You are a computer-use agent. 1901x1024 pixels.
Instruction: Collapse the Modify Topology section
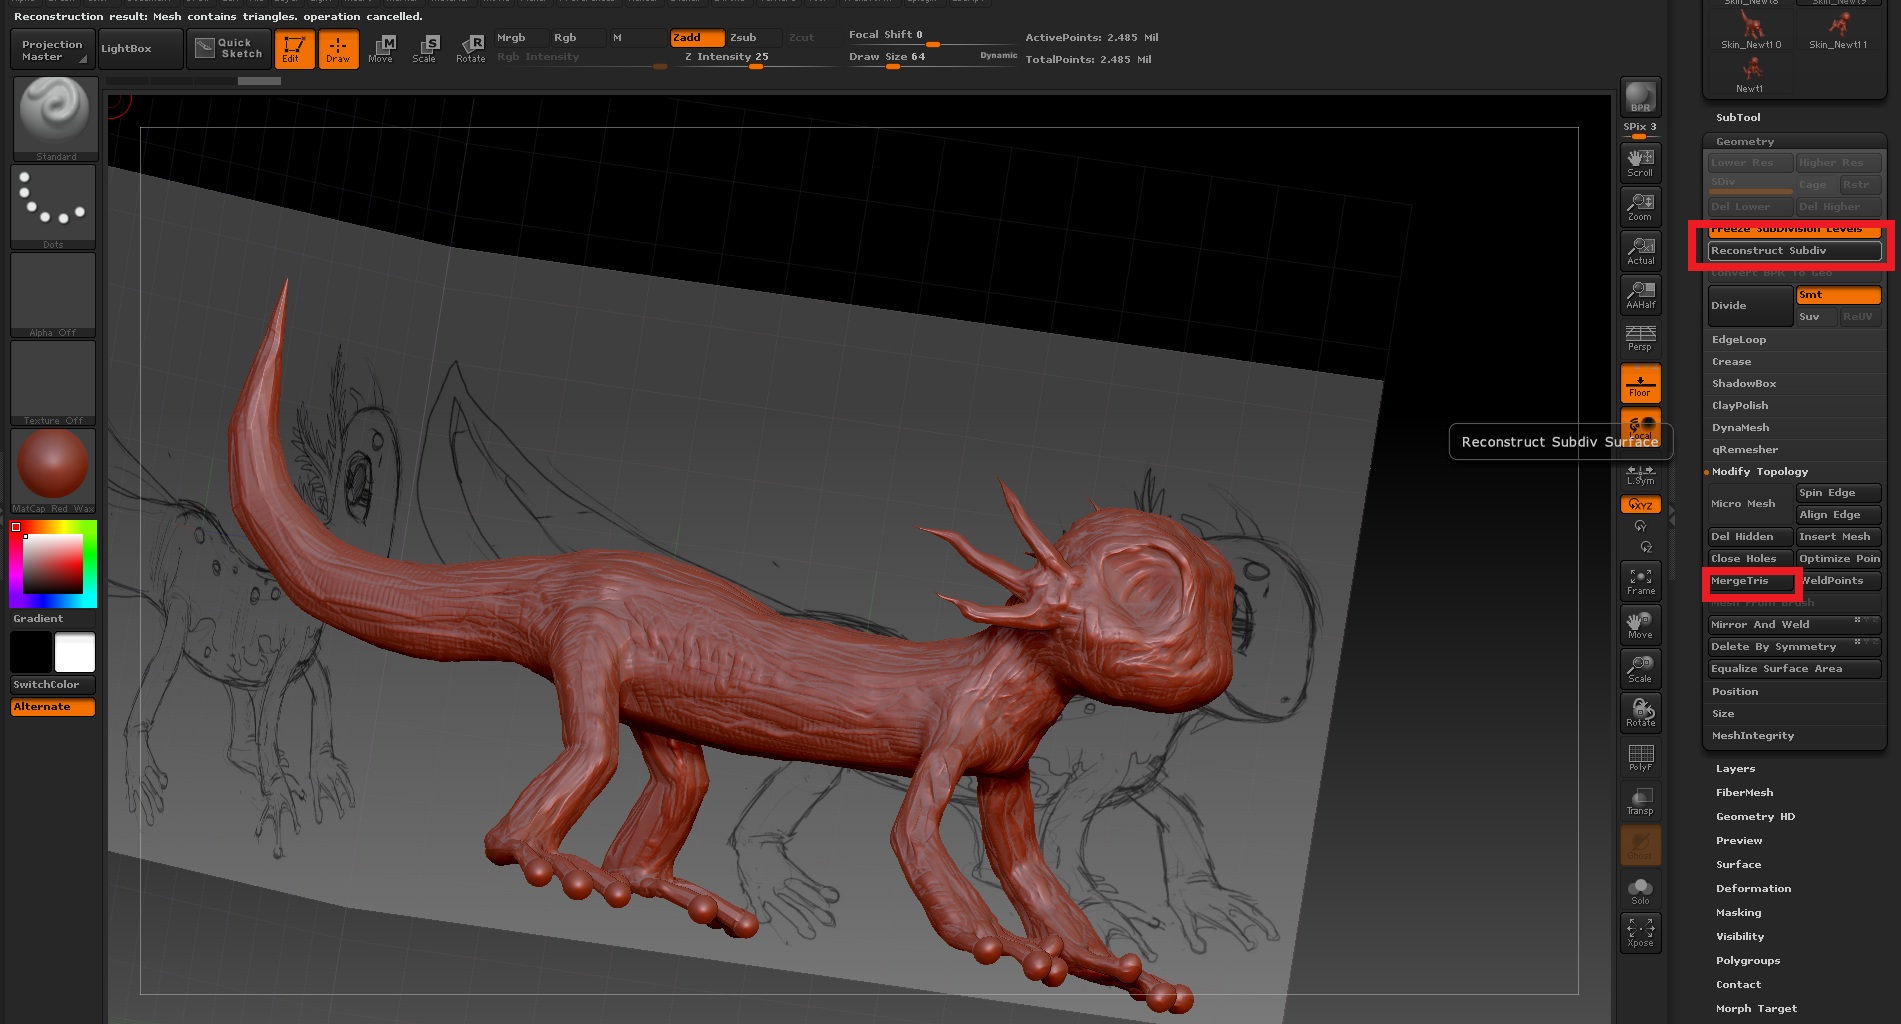1759,472
